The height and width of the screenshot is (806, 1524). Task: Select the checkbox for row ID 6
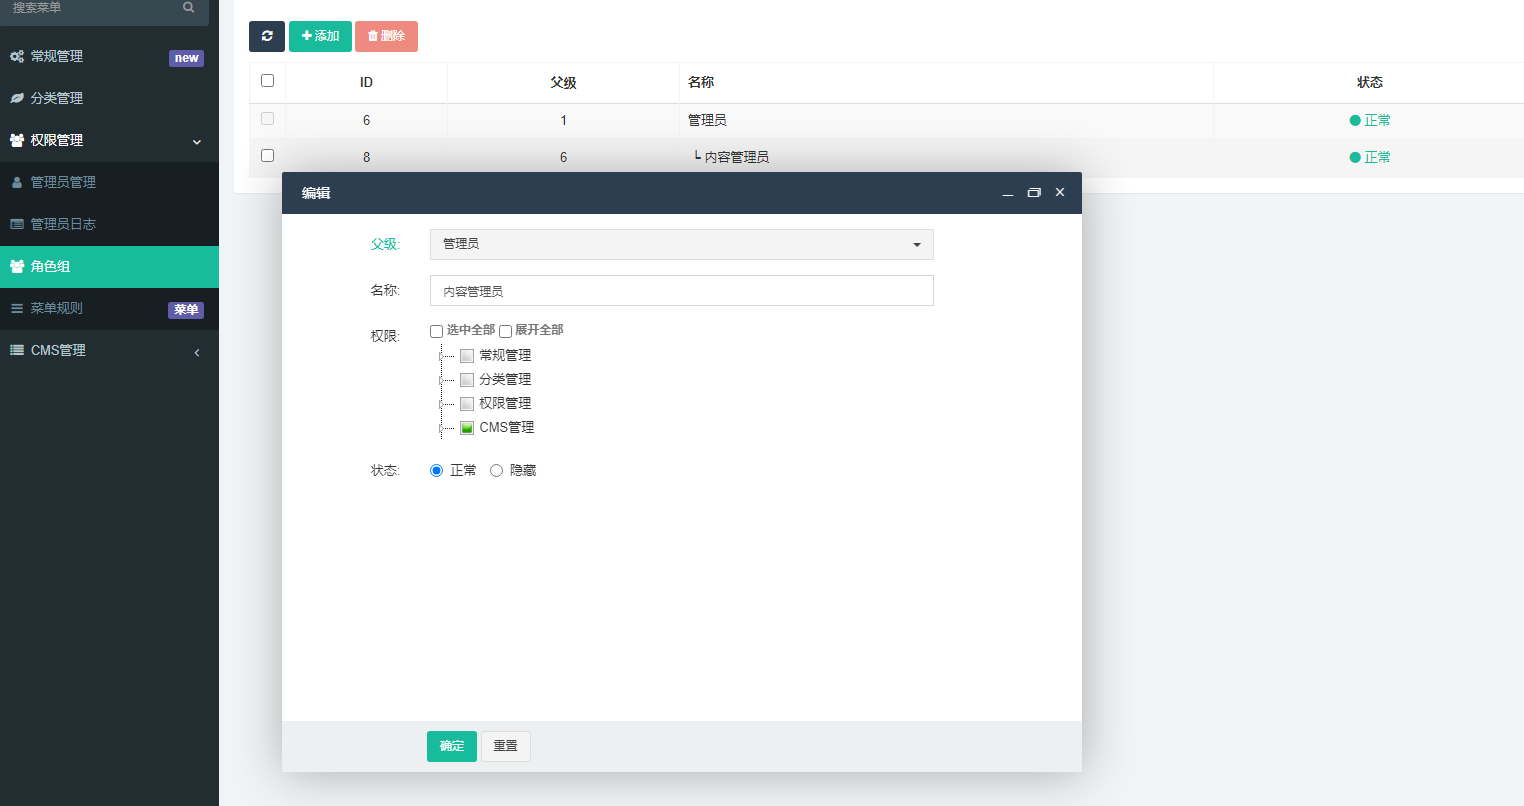tap(267, 118)
